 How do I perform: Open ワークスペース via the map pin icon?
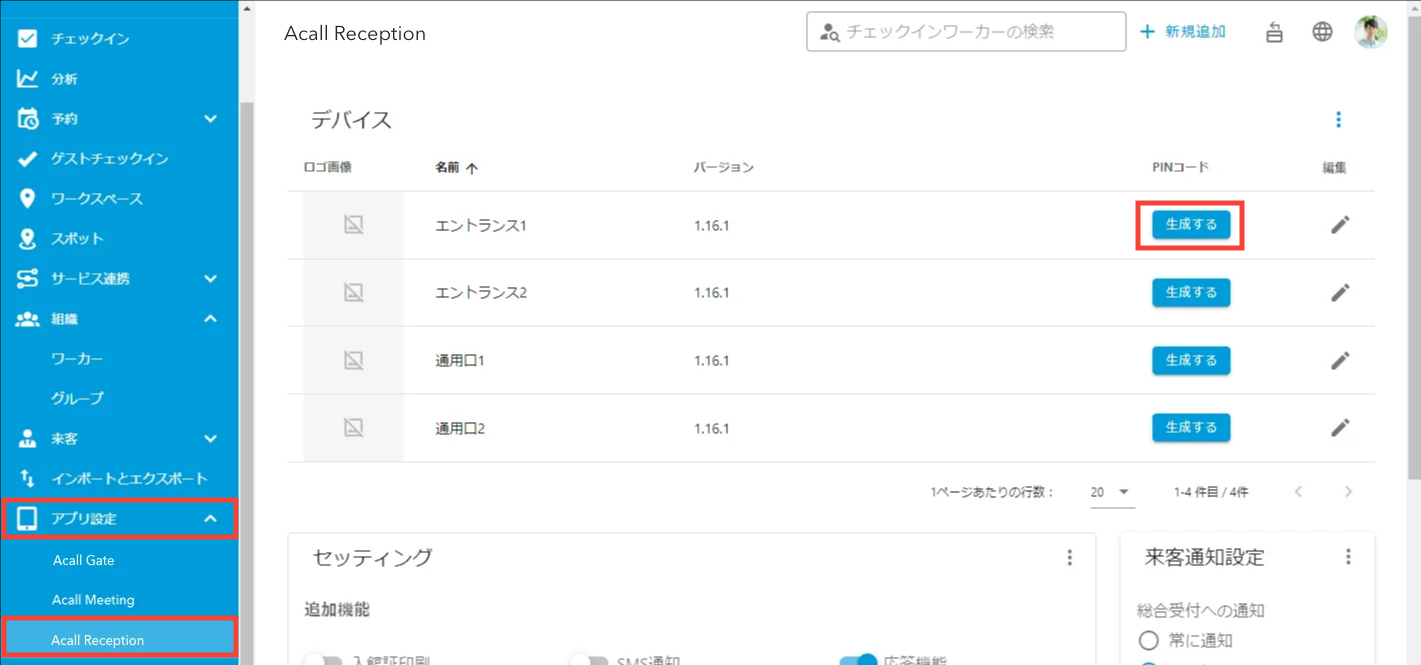point(27,199)
